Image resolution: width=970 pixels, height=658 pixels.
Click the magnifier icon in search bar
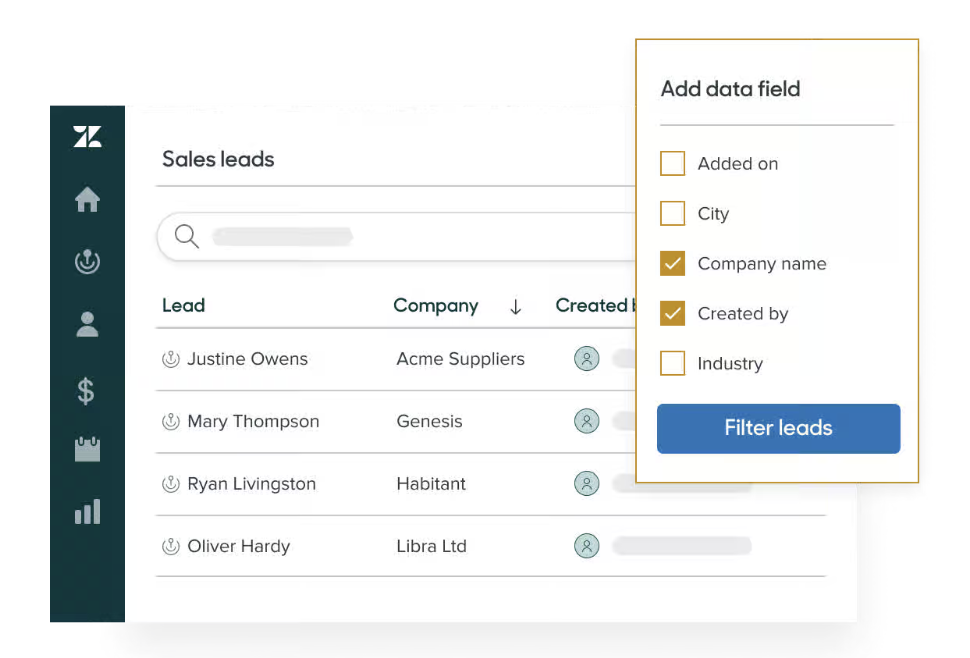[x=186, y=236]
